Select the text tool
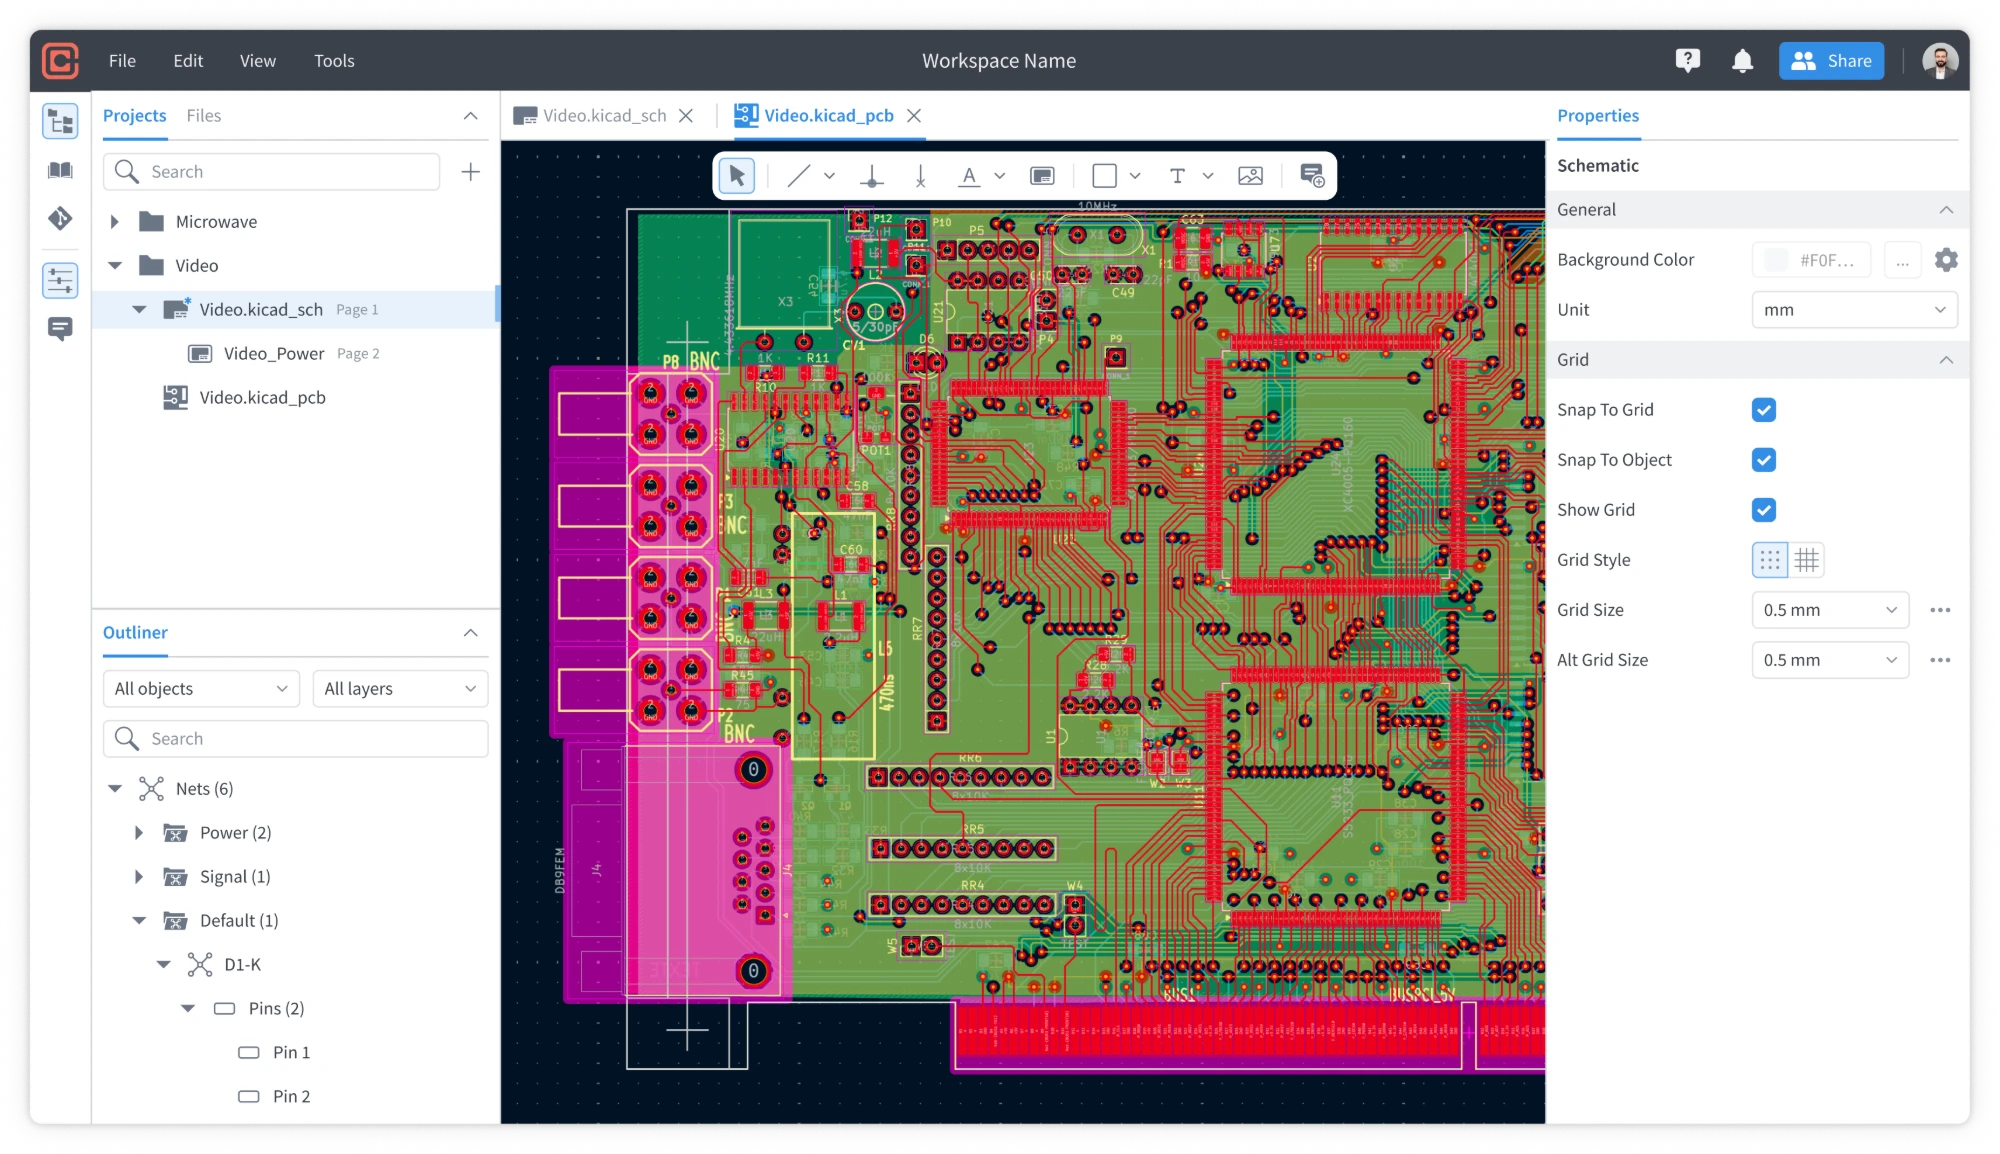The image size is (2000, 1154). (x=1177, y=176)
